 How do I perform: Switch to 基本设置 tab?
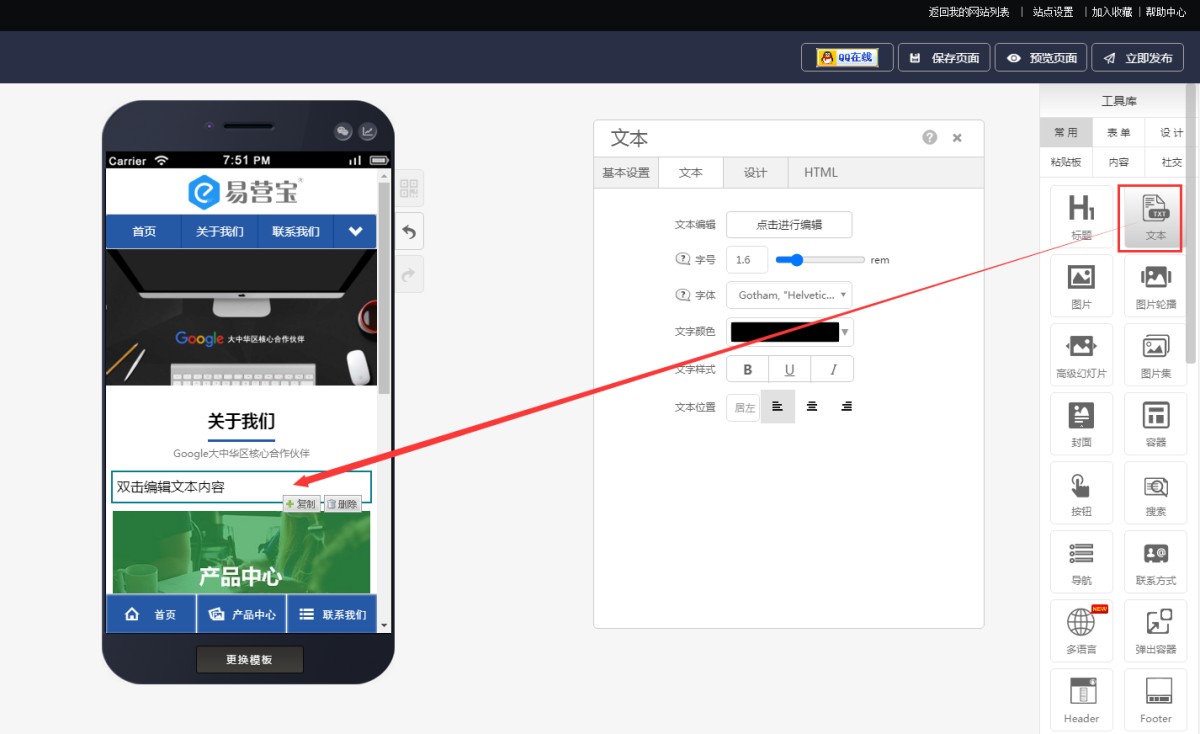pyautogui.click(x=626, y=172)
